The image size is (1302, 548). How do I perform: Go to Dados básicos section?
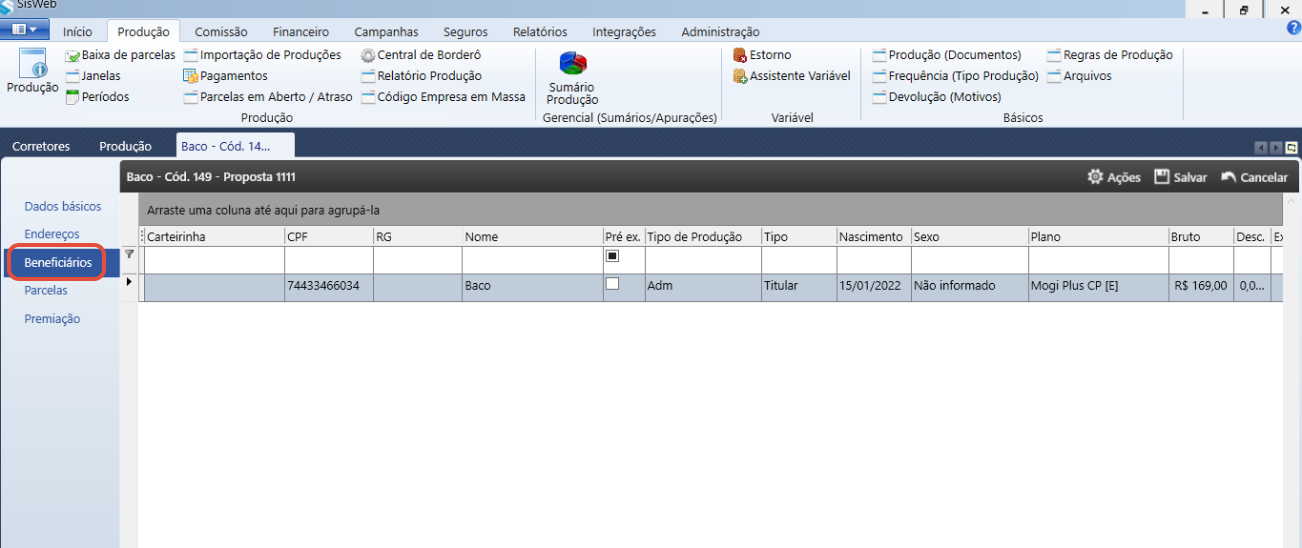pyautogui.click(x=63, y=206)
